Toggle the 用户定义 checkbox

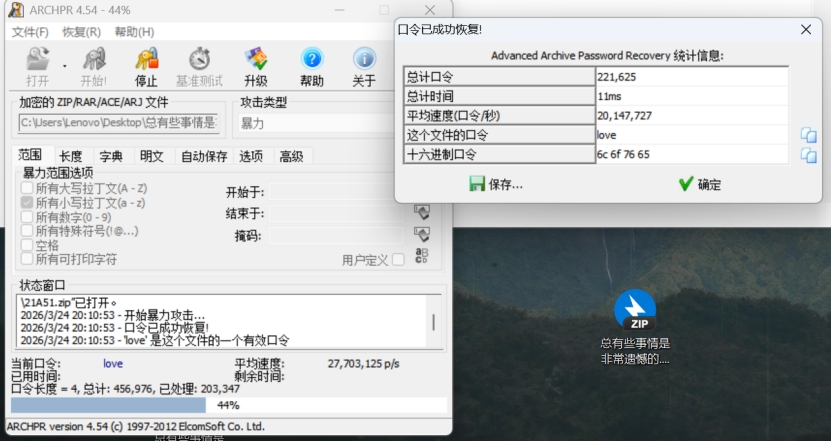398,259
